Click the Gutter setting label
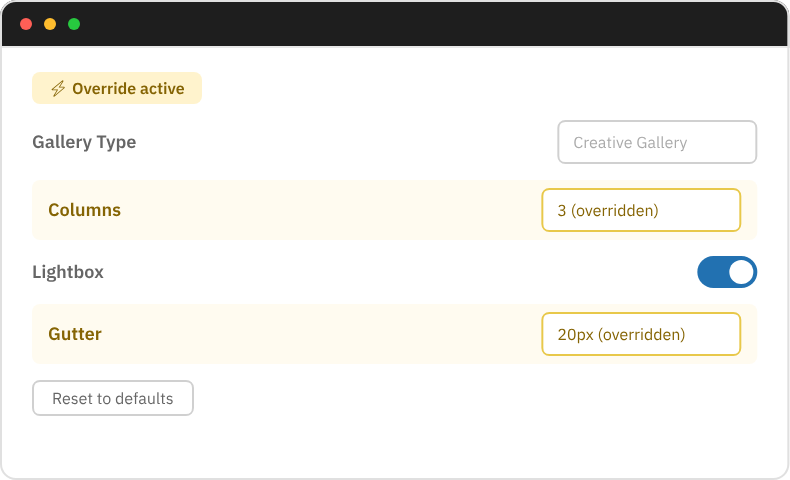The width and height of the screenshot is (790, 480). [75, 334]
